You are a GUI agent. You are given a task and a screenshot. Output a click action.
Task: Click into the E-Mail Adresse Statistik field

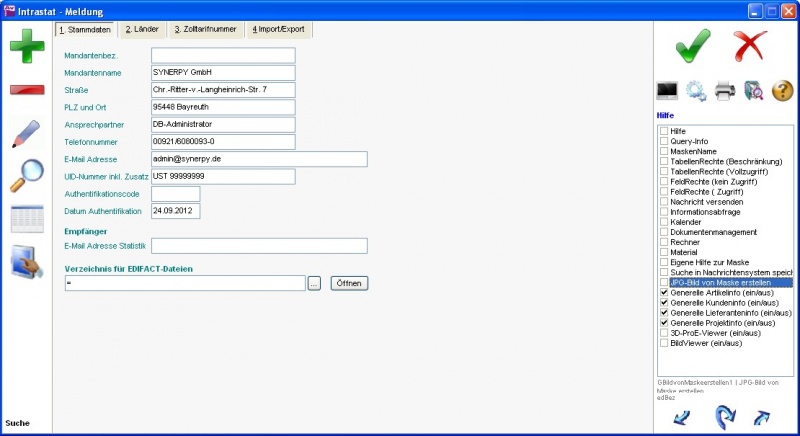[x=259, y=246]
